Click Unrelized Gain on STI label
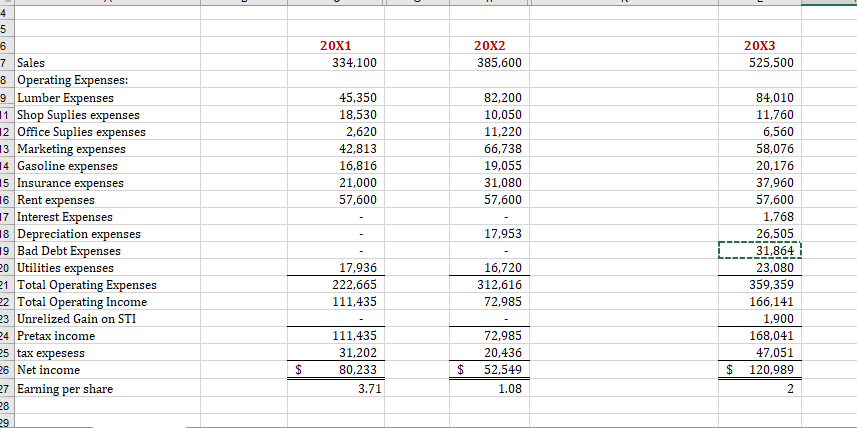857x428 pixels. (77, 319)
